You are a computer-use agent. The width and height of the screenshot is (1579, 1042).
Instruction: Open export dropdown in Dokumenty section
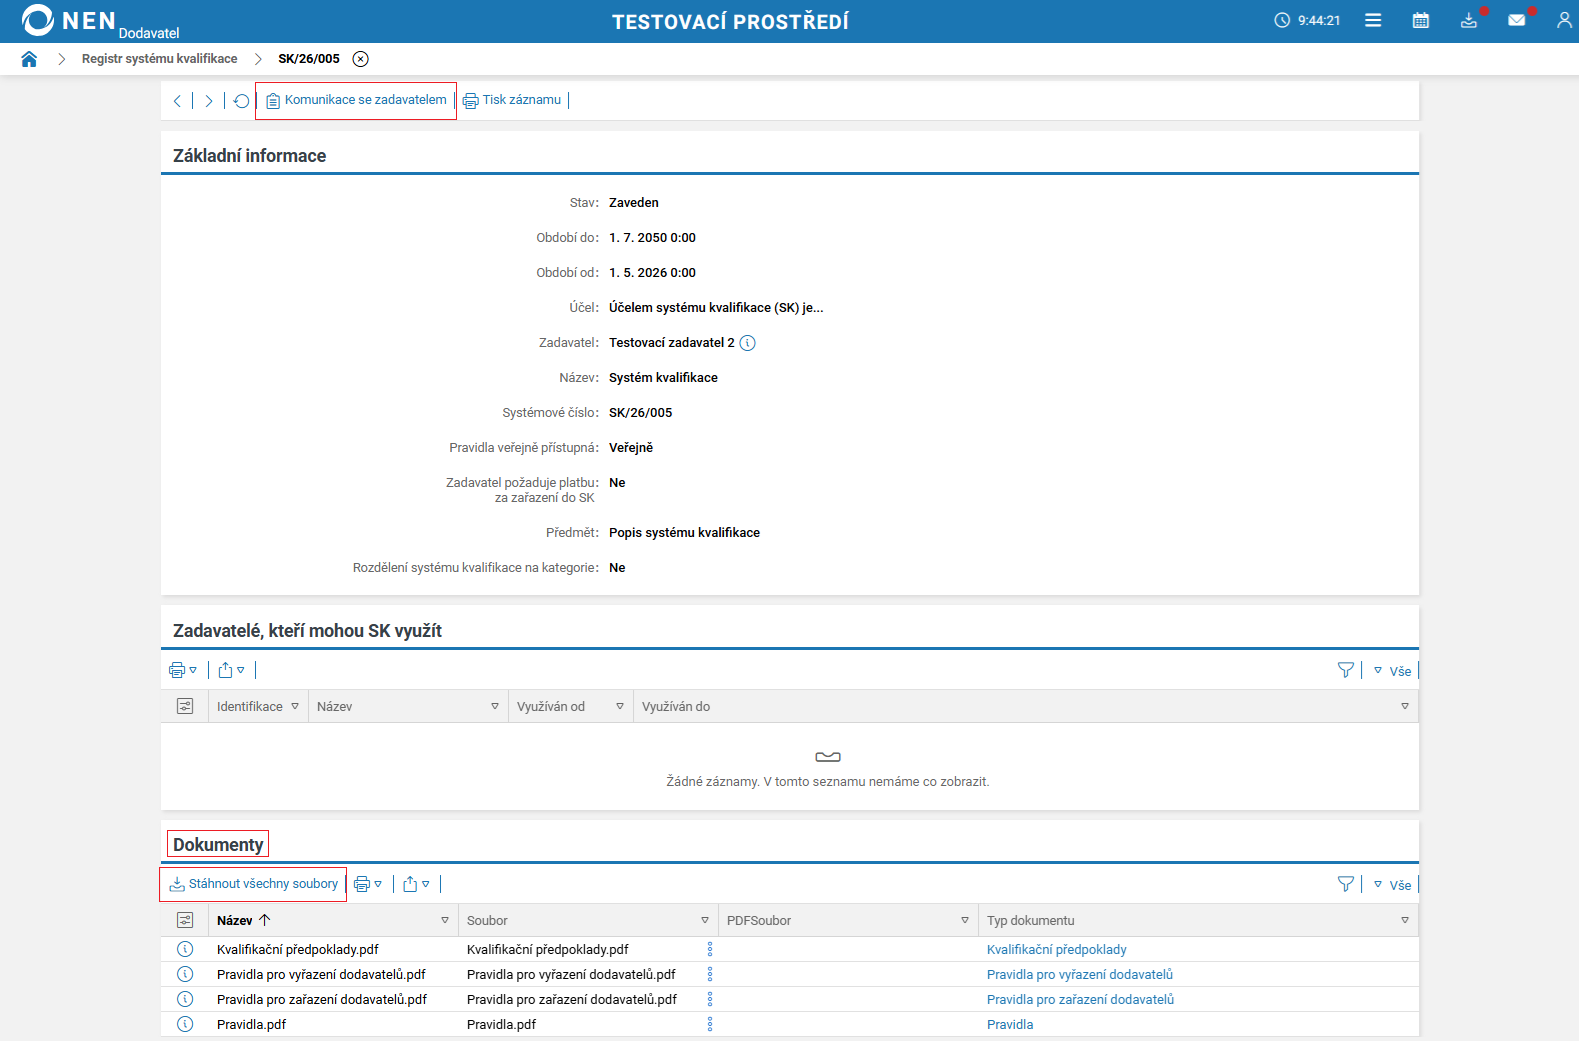(x=416, y=884)
